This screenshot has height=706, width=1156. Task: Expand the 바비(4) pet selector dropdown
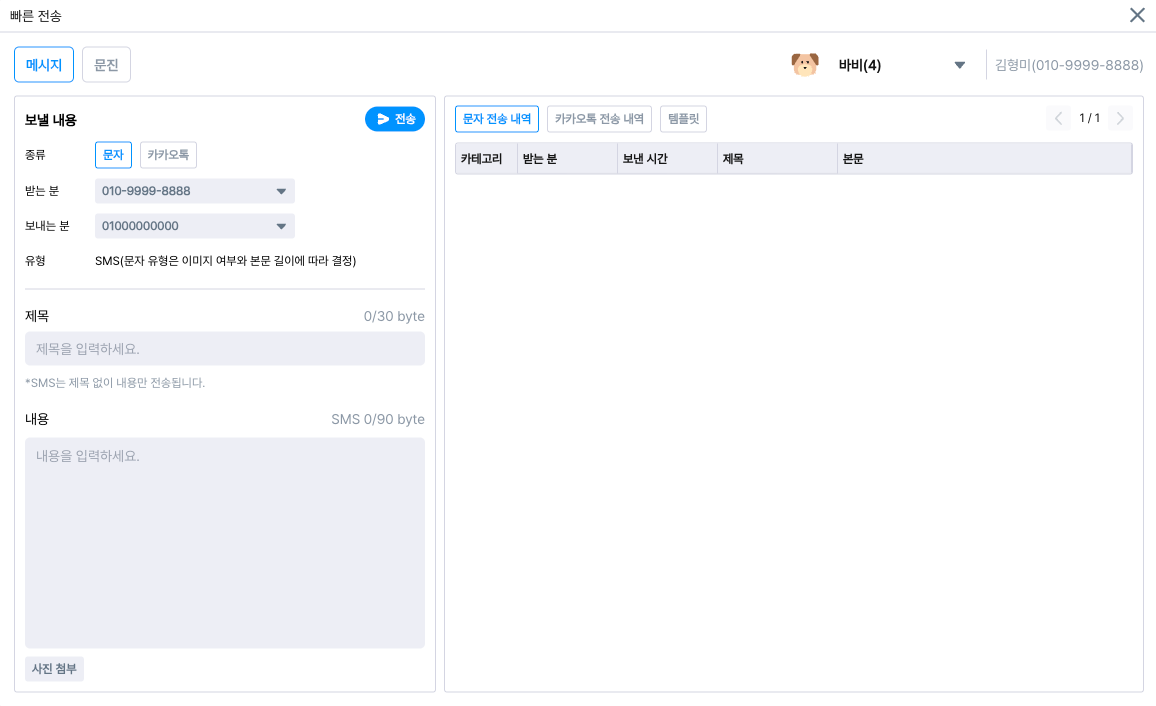(x=959, y=65)
